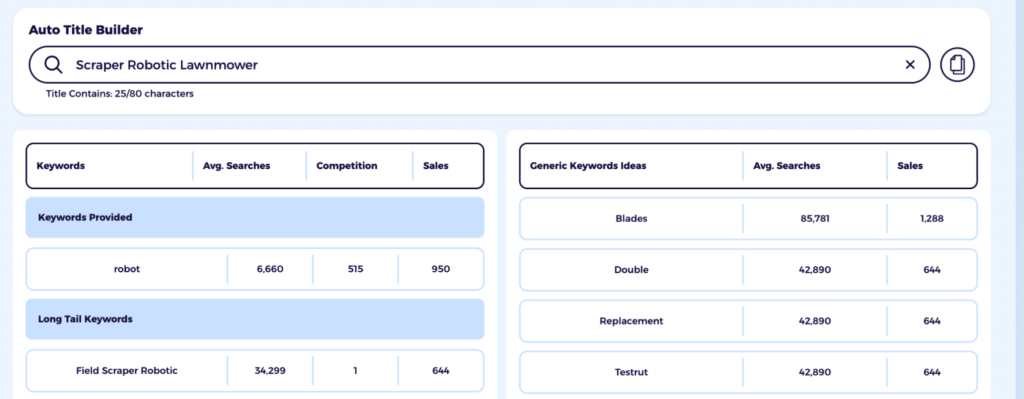The width and height of the screenshot is (1024, 399).
Task: Click Avg. Searches header in Keywords table
Action: click(236, 166)
